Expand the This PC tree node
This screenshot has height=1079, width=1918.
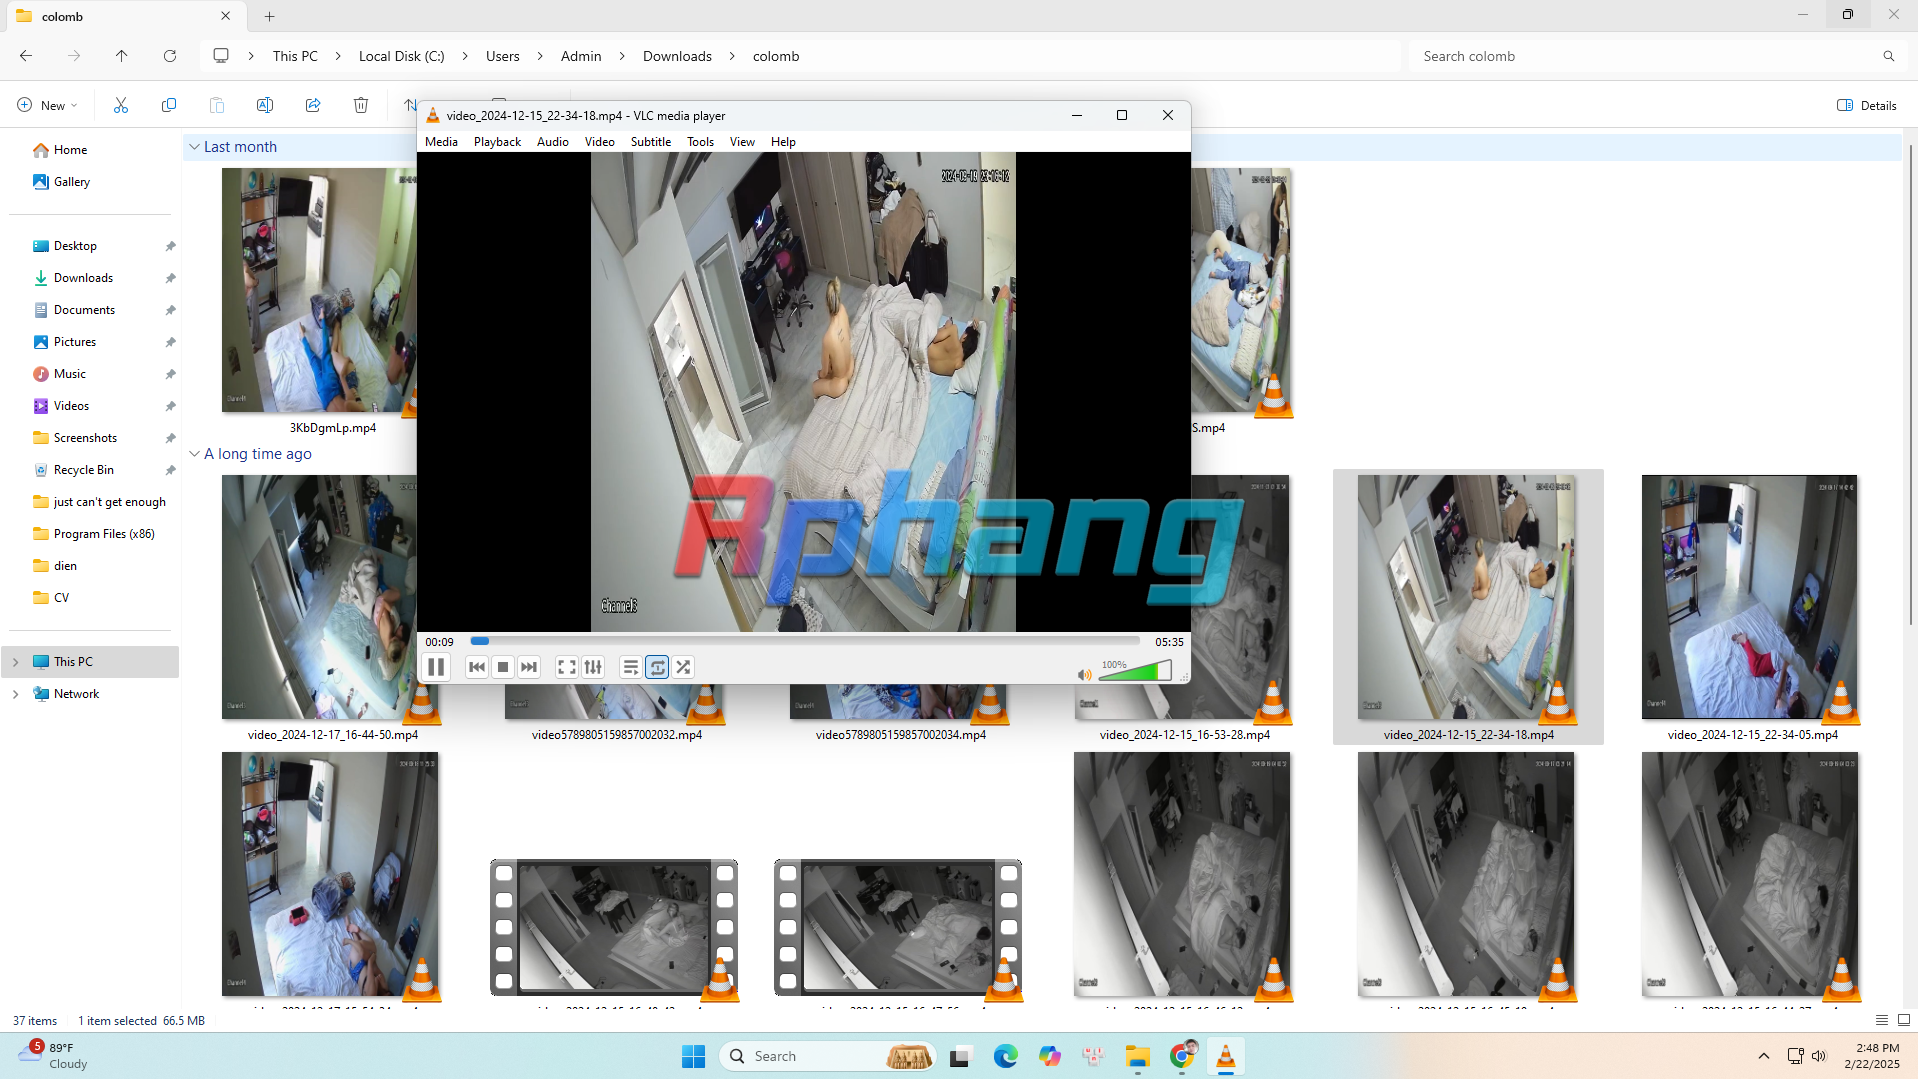tap(15, 662)
